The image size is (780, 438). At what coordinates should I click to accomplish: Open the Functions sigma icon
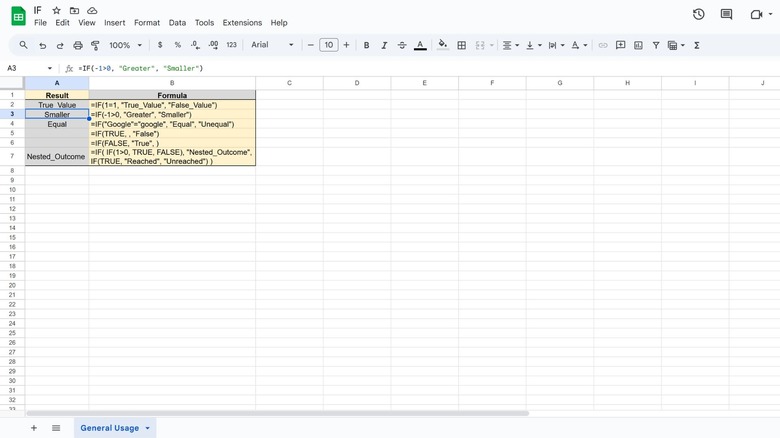click(x=697, y=45)
